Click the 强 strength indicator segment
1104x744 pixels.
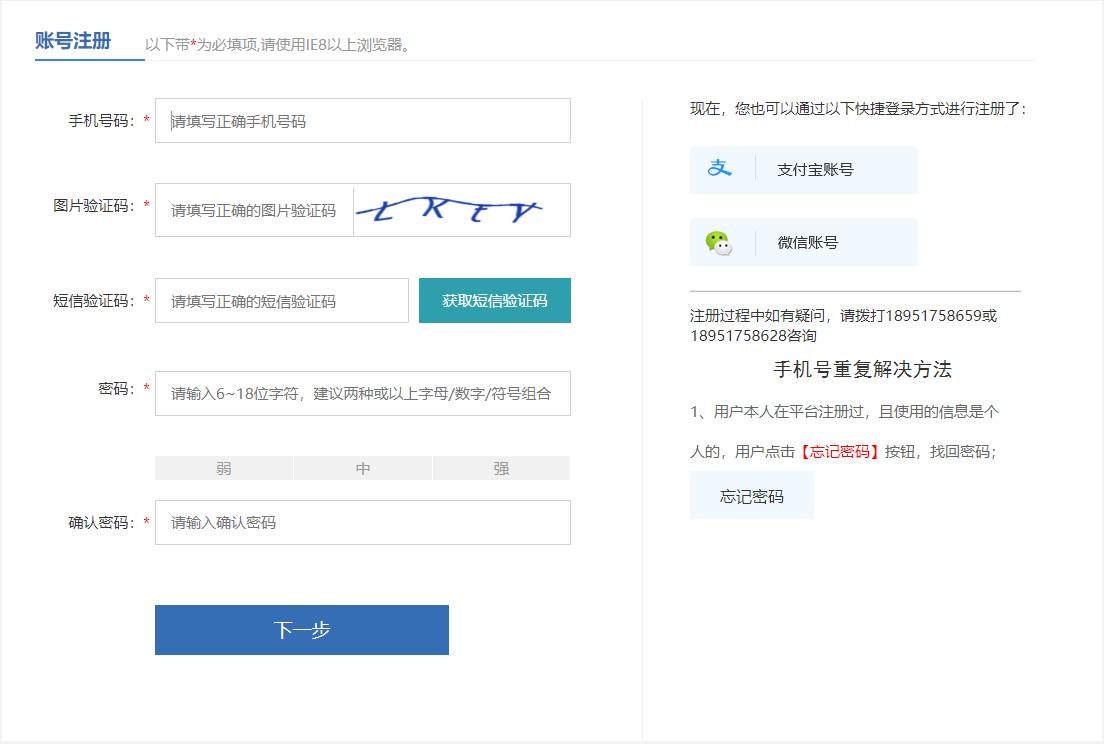tap(501, 467)
